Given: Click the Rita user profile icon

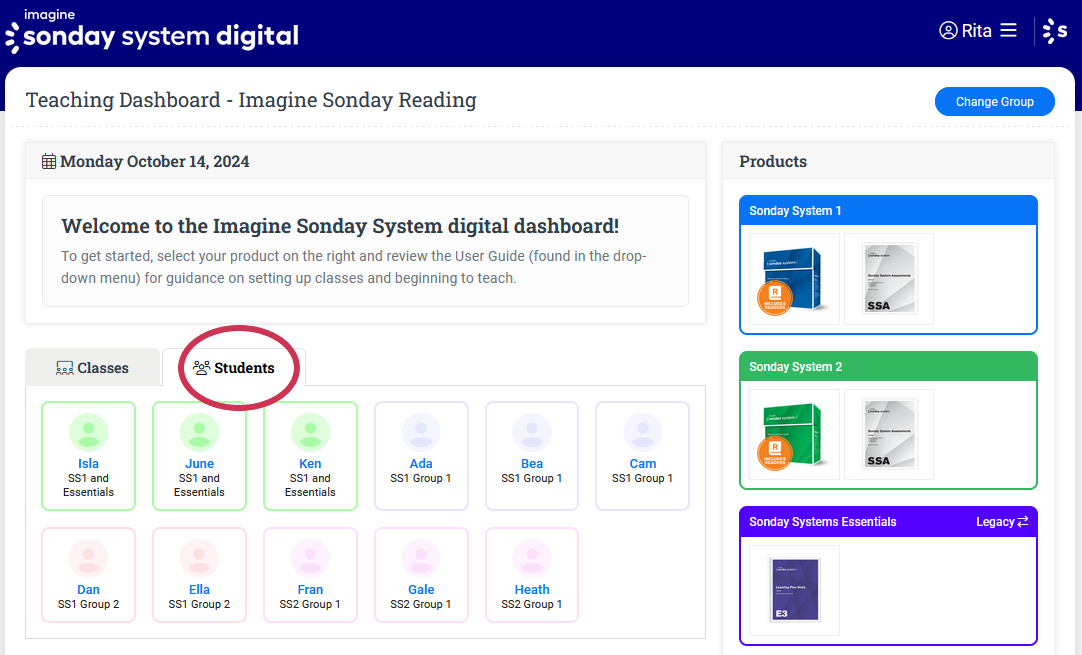Looking at the screenshot, I should [948, 31].
